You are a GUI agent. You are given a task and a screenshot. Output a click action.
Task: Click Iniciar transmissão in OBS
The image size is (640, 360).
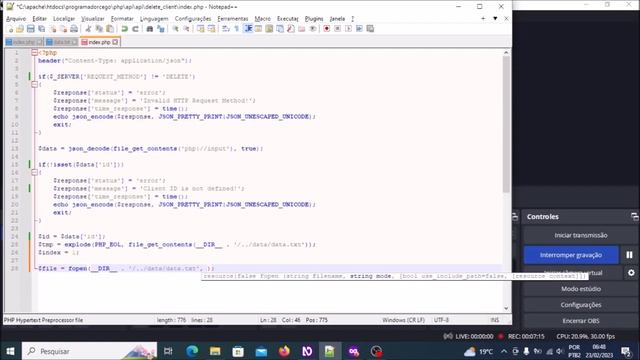click(x=580, y=235)
